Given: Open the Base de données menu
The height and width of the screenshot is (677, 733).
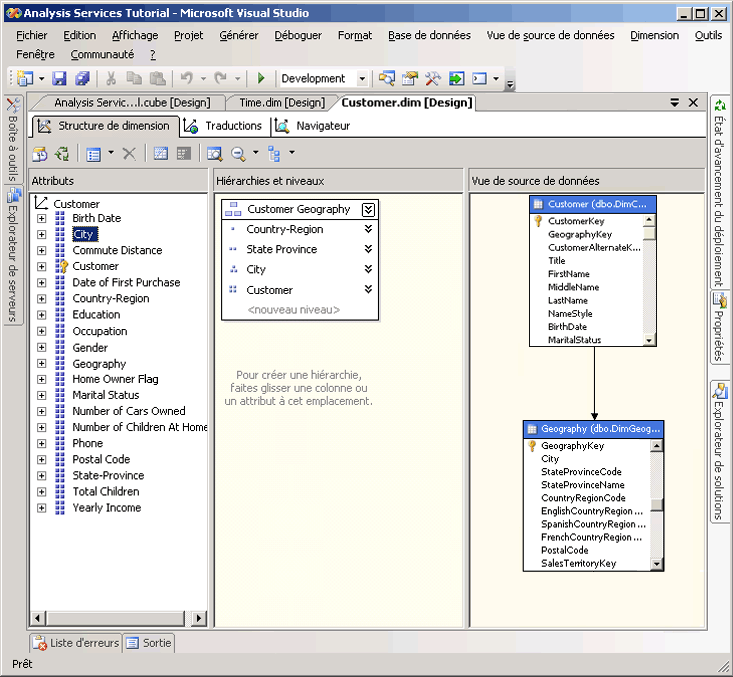Looking at the screenshot, I should [x=429, y=36].
